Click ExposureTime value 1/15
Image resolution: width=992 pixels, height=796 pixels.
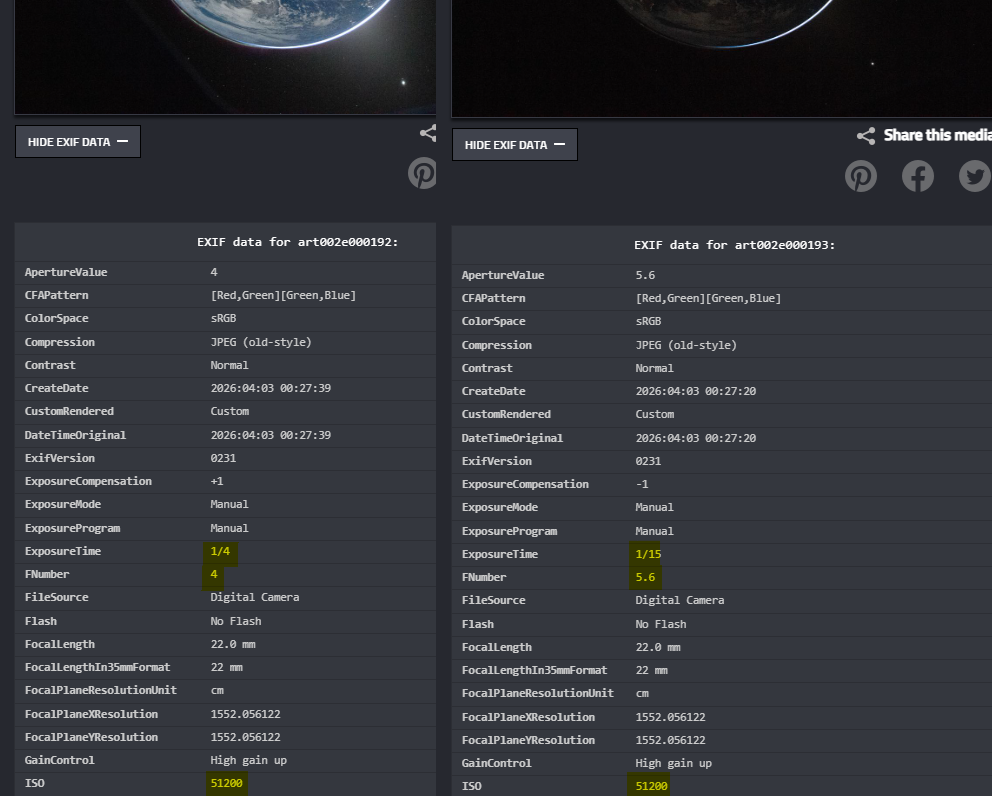coord(648,554)
